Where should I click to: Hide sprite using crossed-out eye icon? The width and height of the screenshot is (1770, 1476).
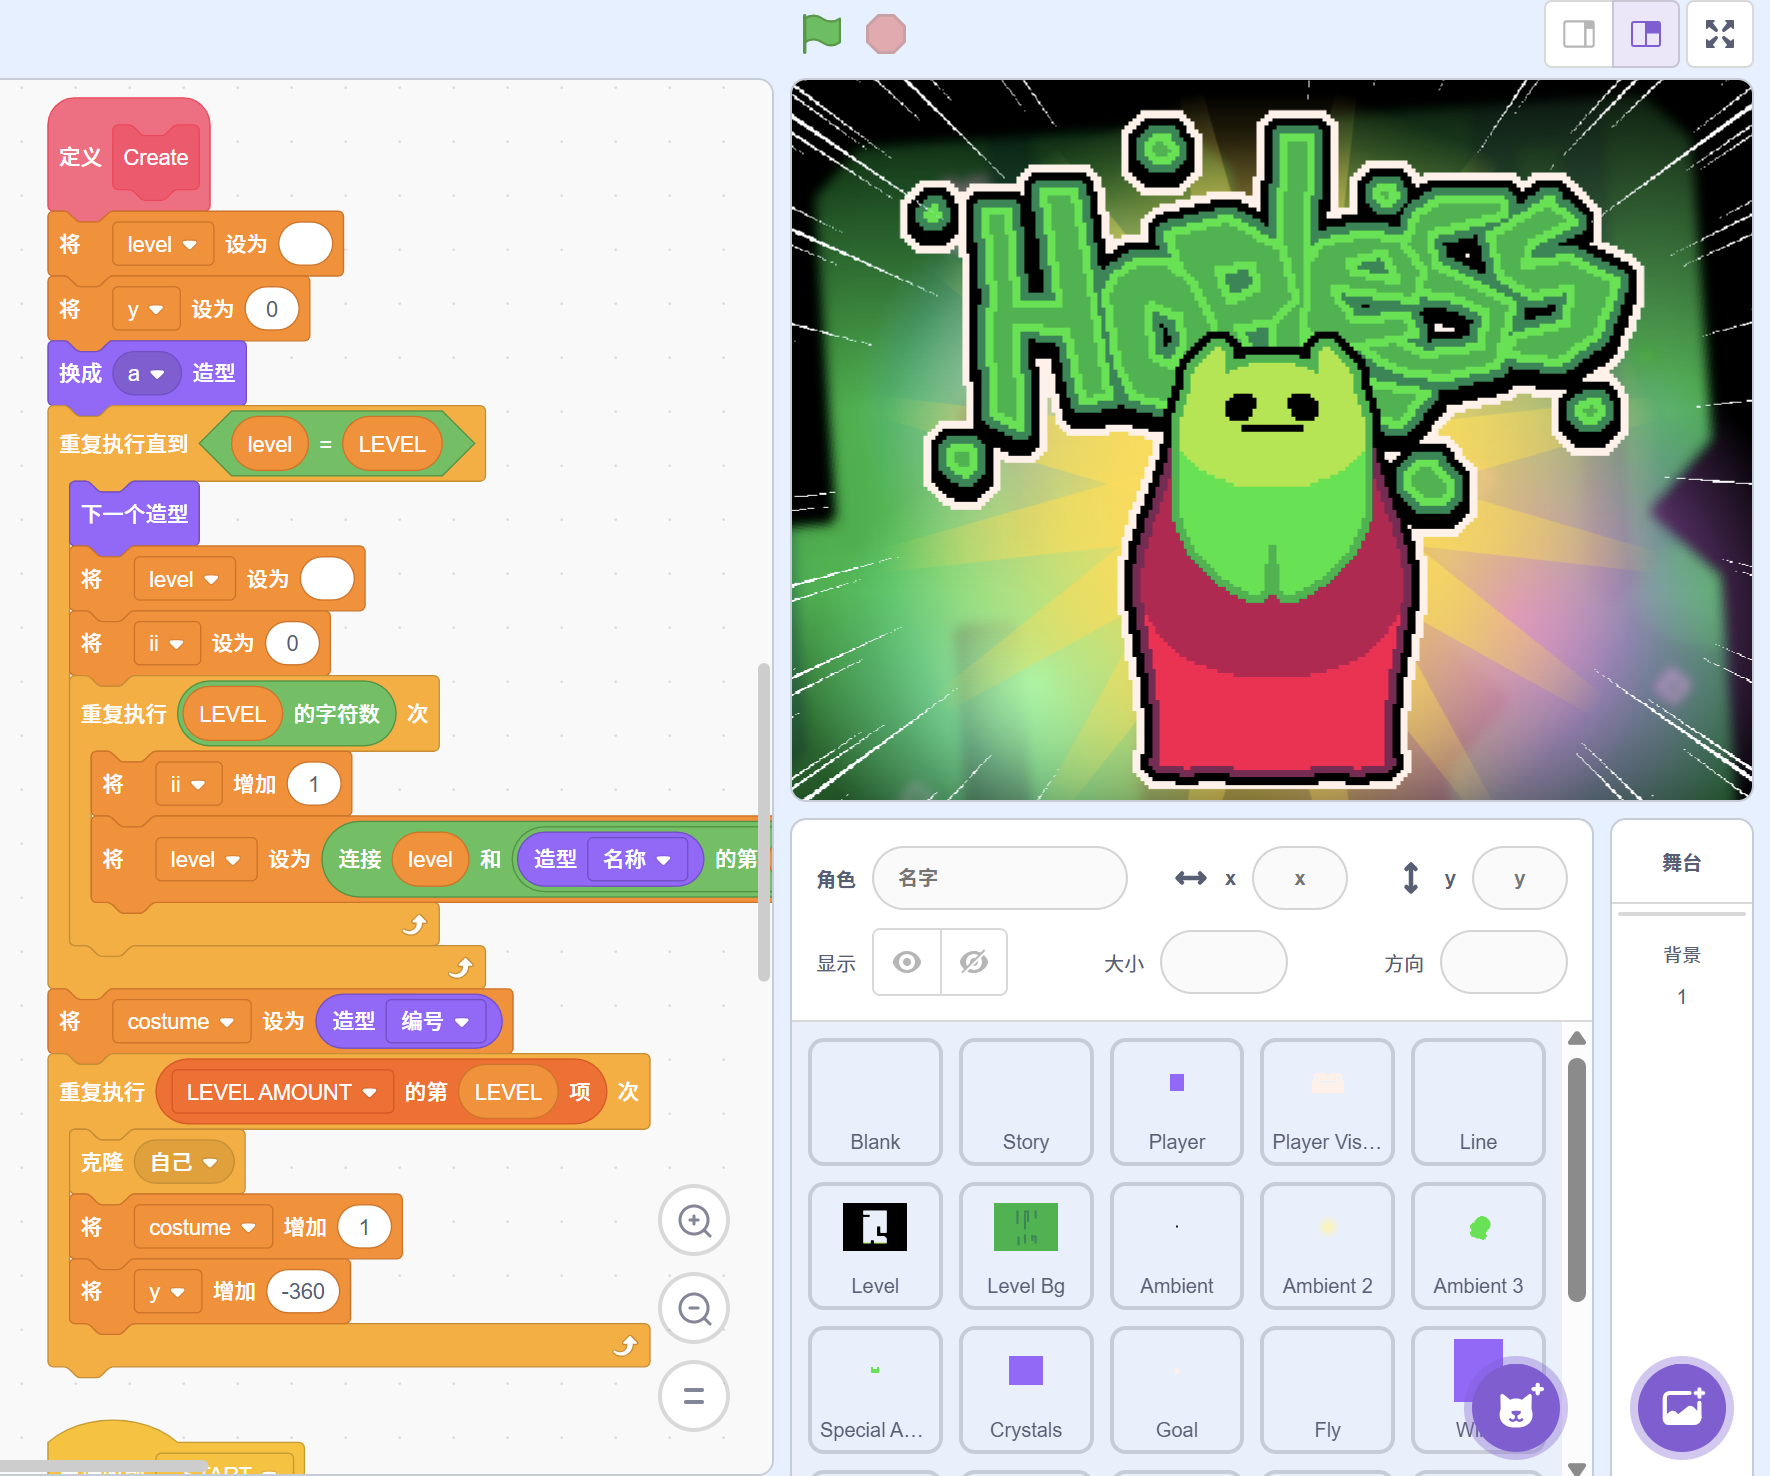pos(973,962)
